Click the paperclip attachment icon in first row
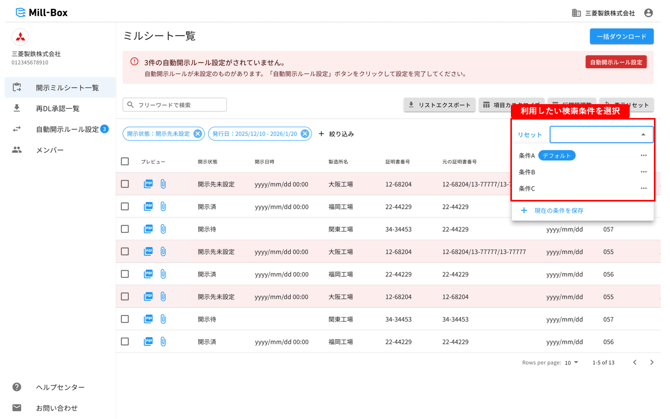The width and height of the screenshot is (670, 419). (x=163, y=184)
